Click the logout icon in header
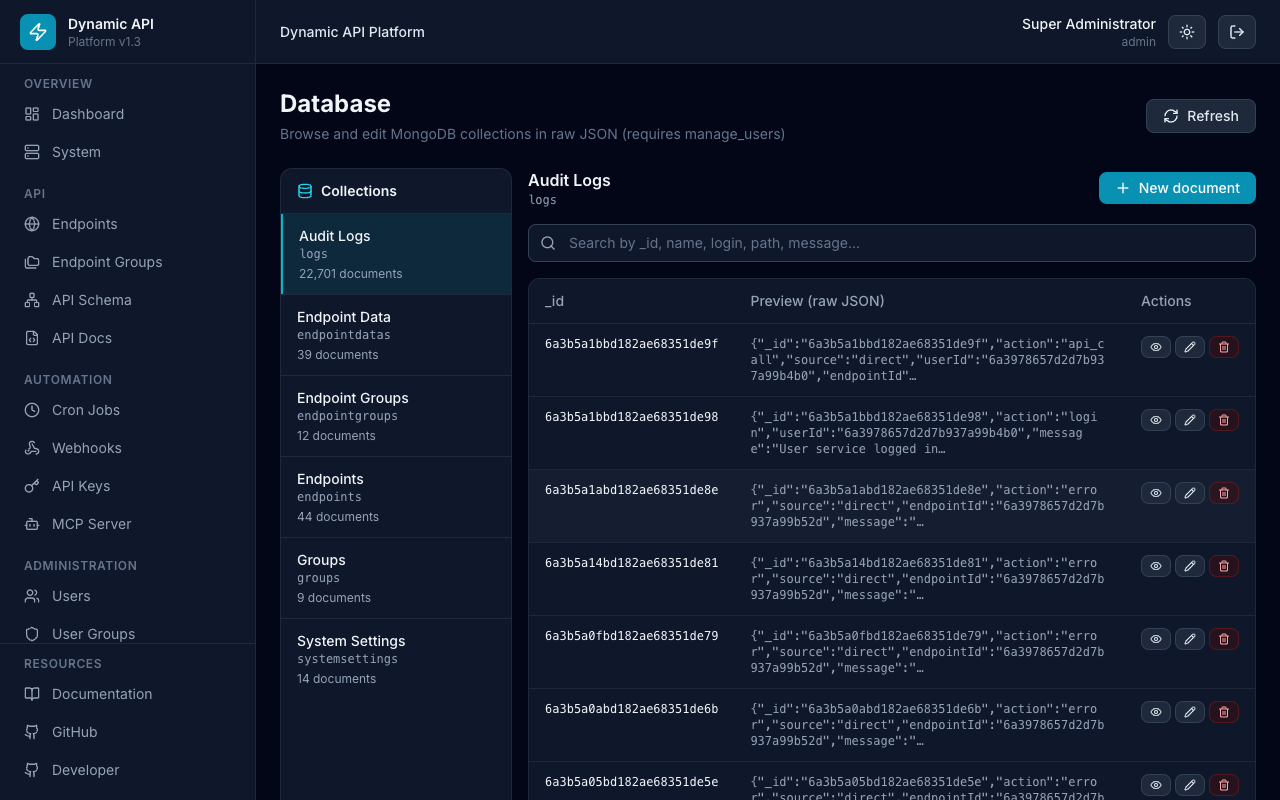 coord(1237,32)
